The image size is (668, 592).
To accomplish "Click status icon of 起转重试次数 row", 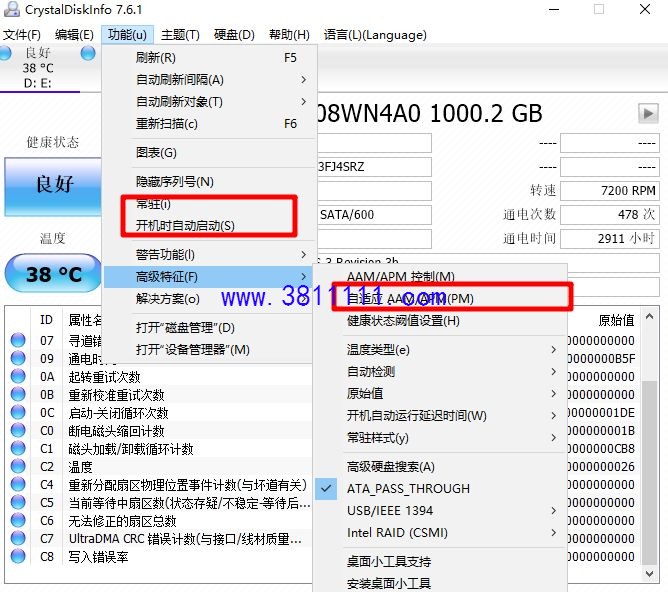I will [18, 376].
